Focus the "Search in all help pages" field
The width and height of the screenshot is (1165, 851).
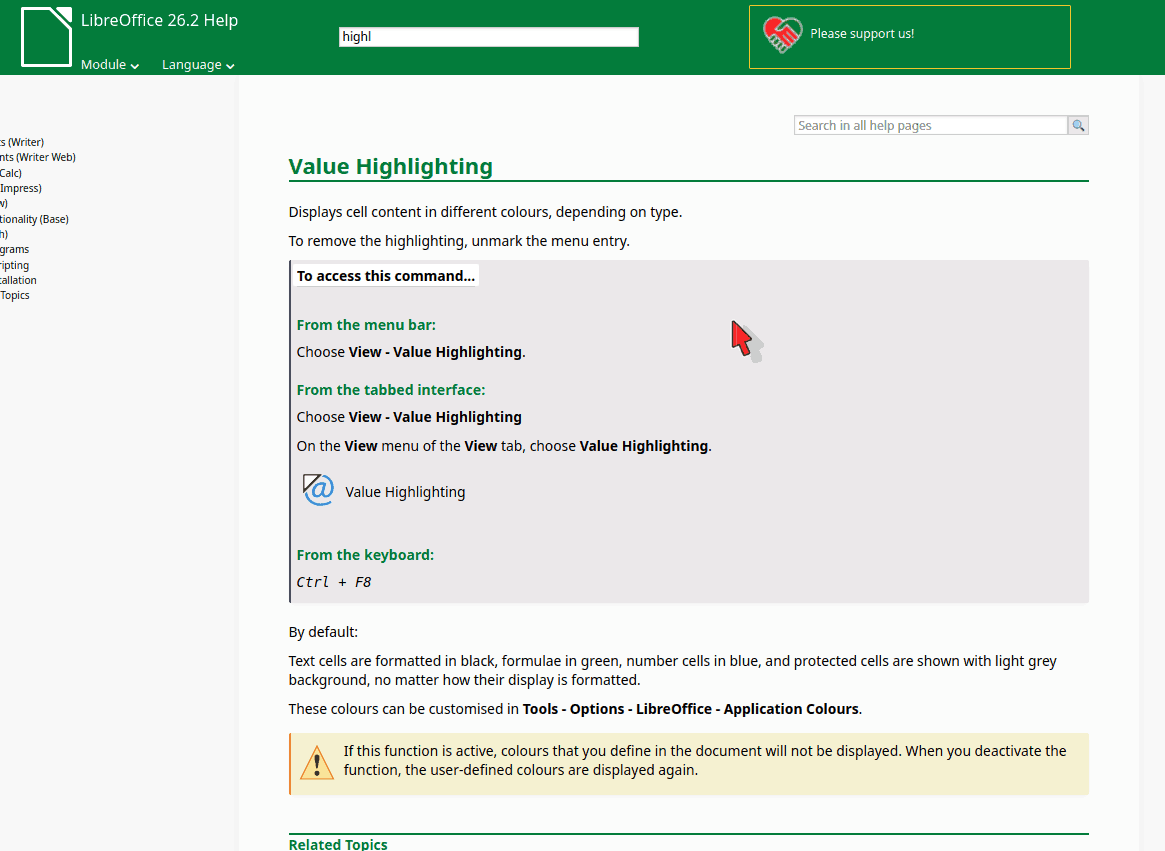click(930, 126)
